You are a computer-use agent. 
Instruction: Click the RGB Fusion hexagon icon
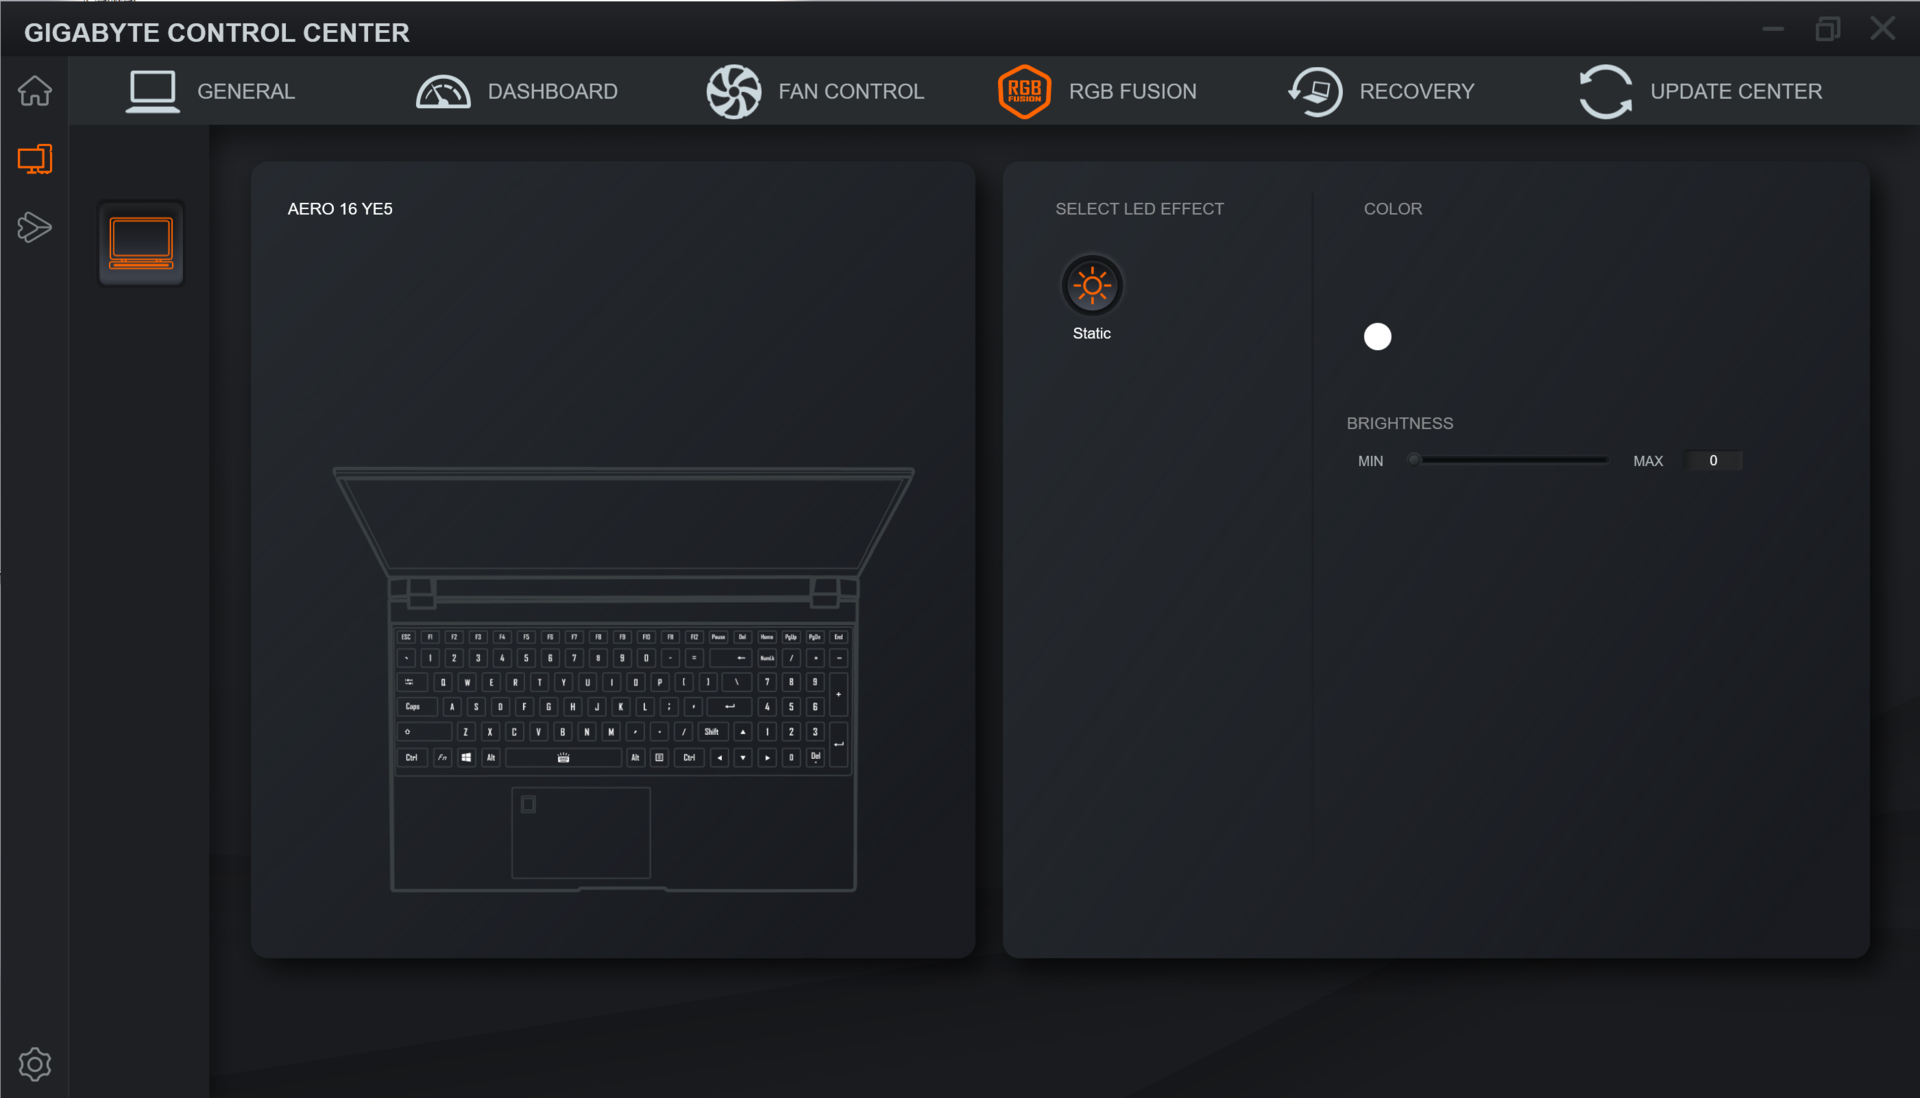[x=1024, y=91]
